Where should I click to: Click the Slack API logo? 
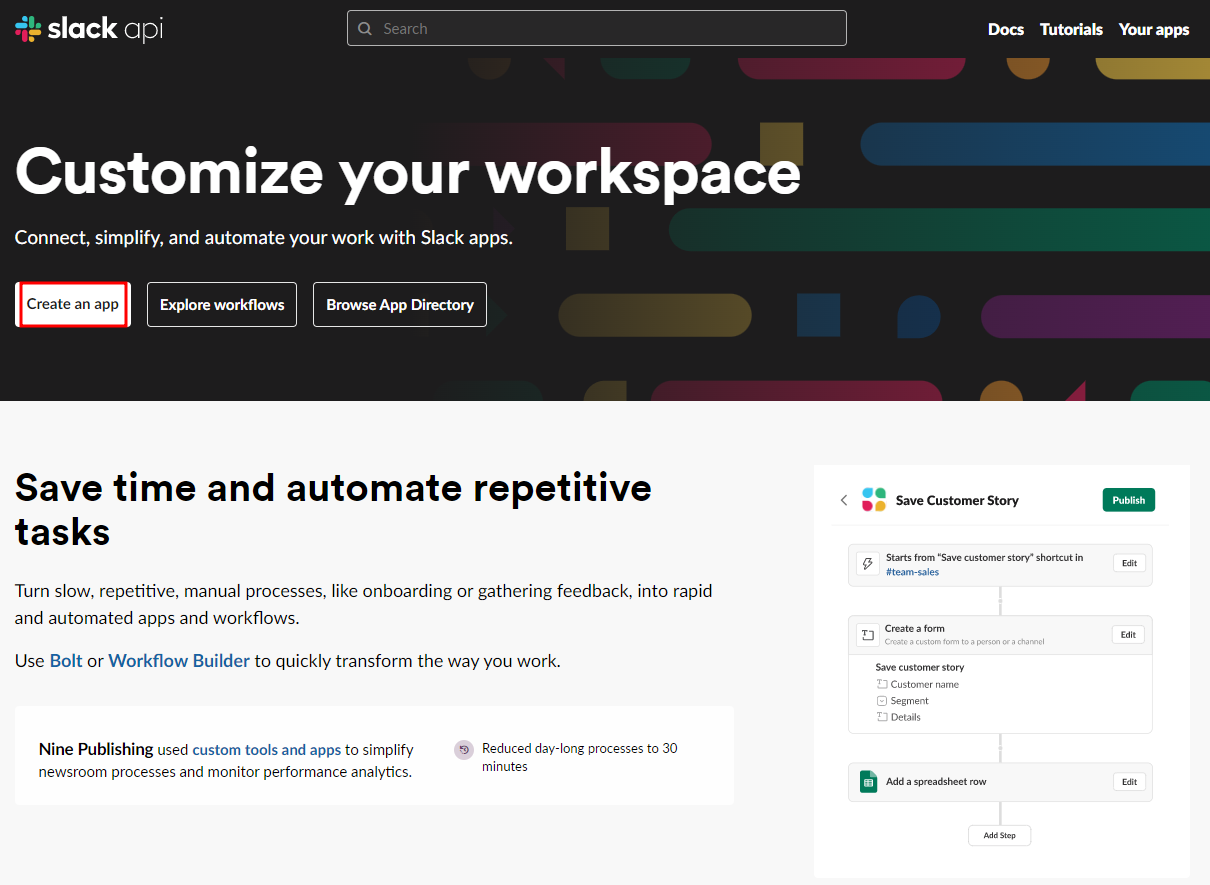coord(89,29)
